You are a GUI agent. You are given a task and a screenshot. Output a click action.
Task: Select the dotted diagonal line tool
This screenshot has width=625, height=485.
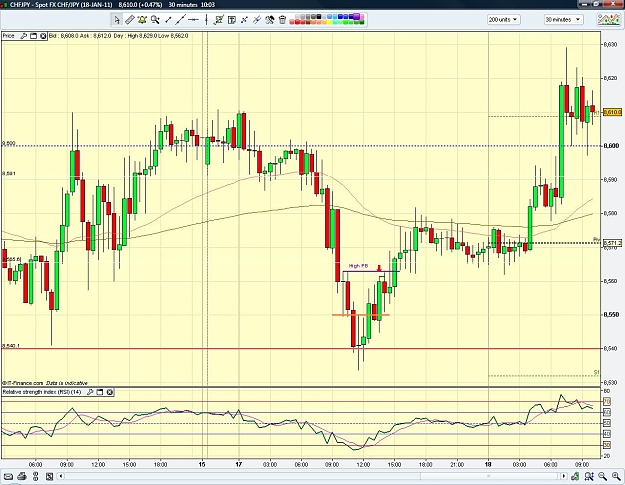pyautogui.click(x=244, y=20)
